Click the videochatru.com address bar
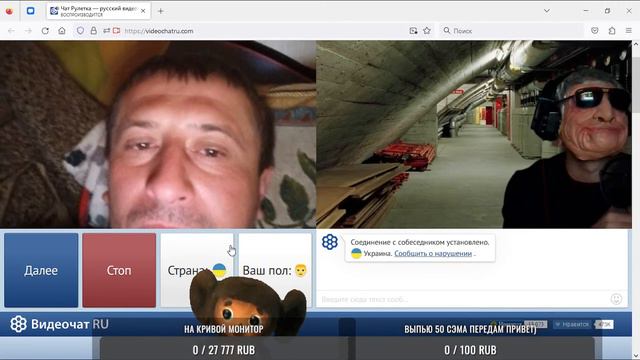Image resolution: width=640 pixels, height=360 pixels. click(x=261, y=31)
